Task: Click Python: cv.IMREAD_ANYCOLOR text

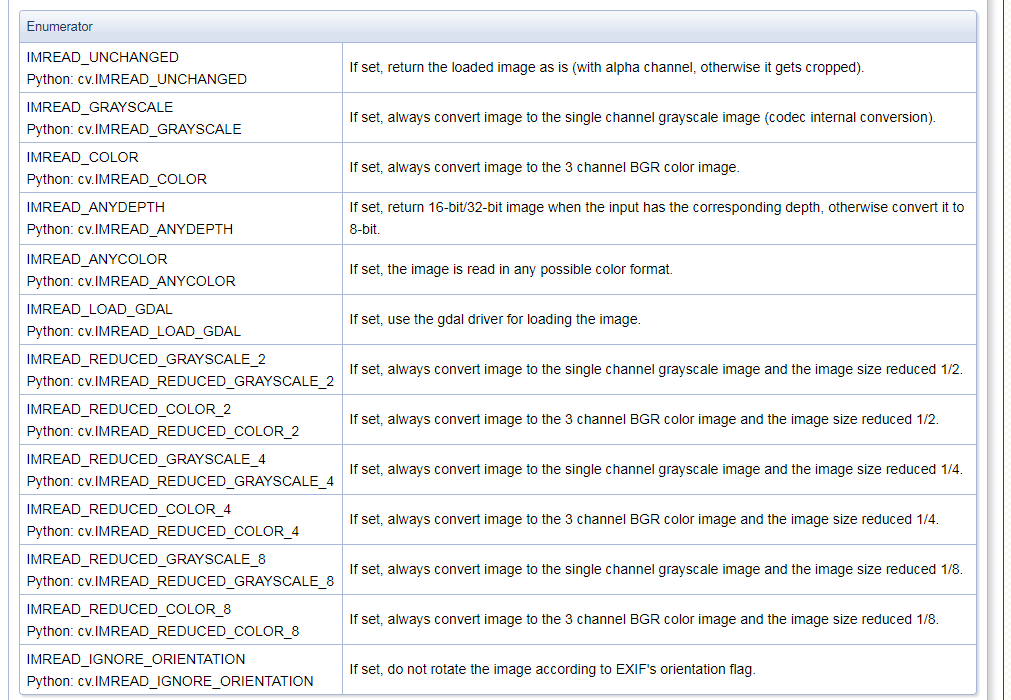Action: click(x=131, y=281)
